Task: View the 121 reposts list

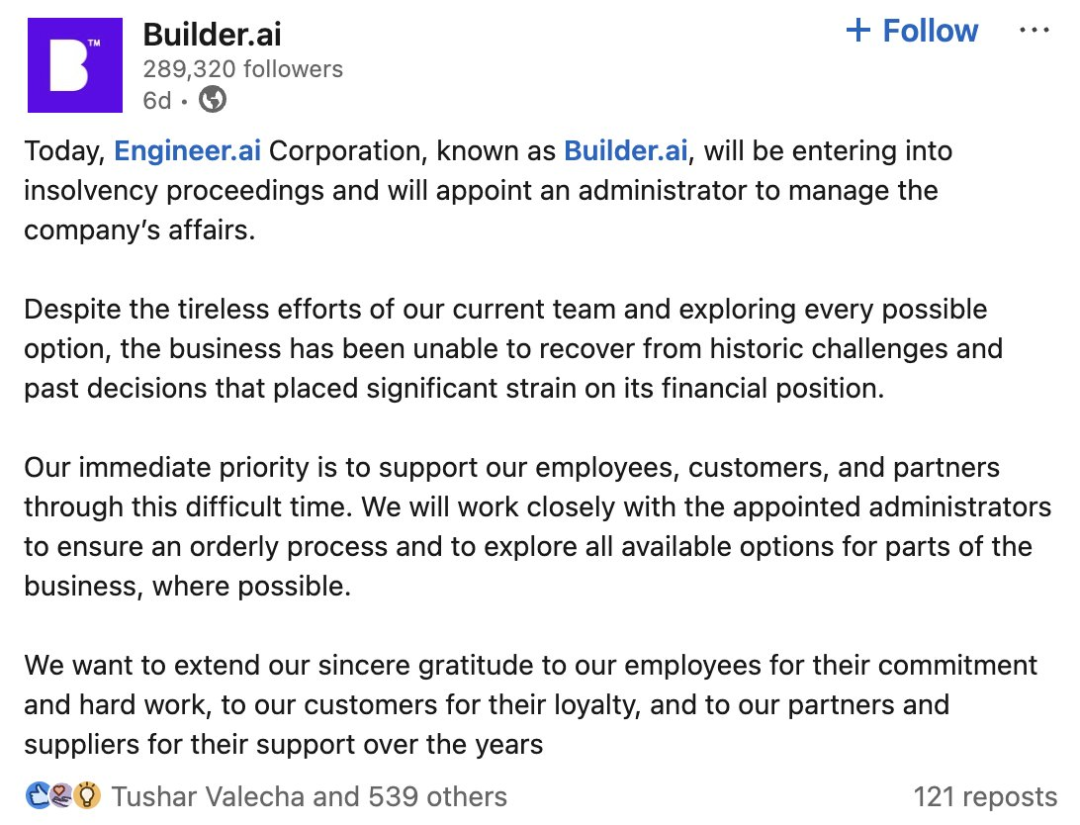Action: coord(985,797)
